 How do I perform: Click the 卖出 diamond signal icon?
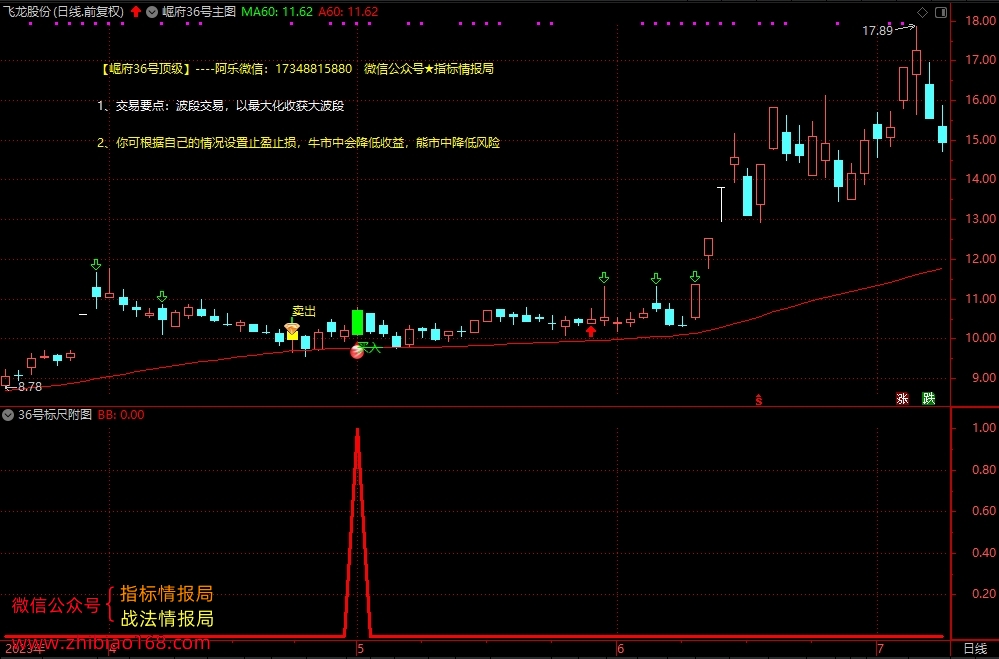292,328
